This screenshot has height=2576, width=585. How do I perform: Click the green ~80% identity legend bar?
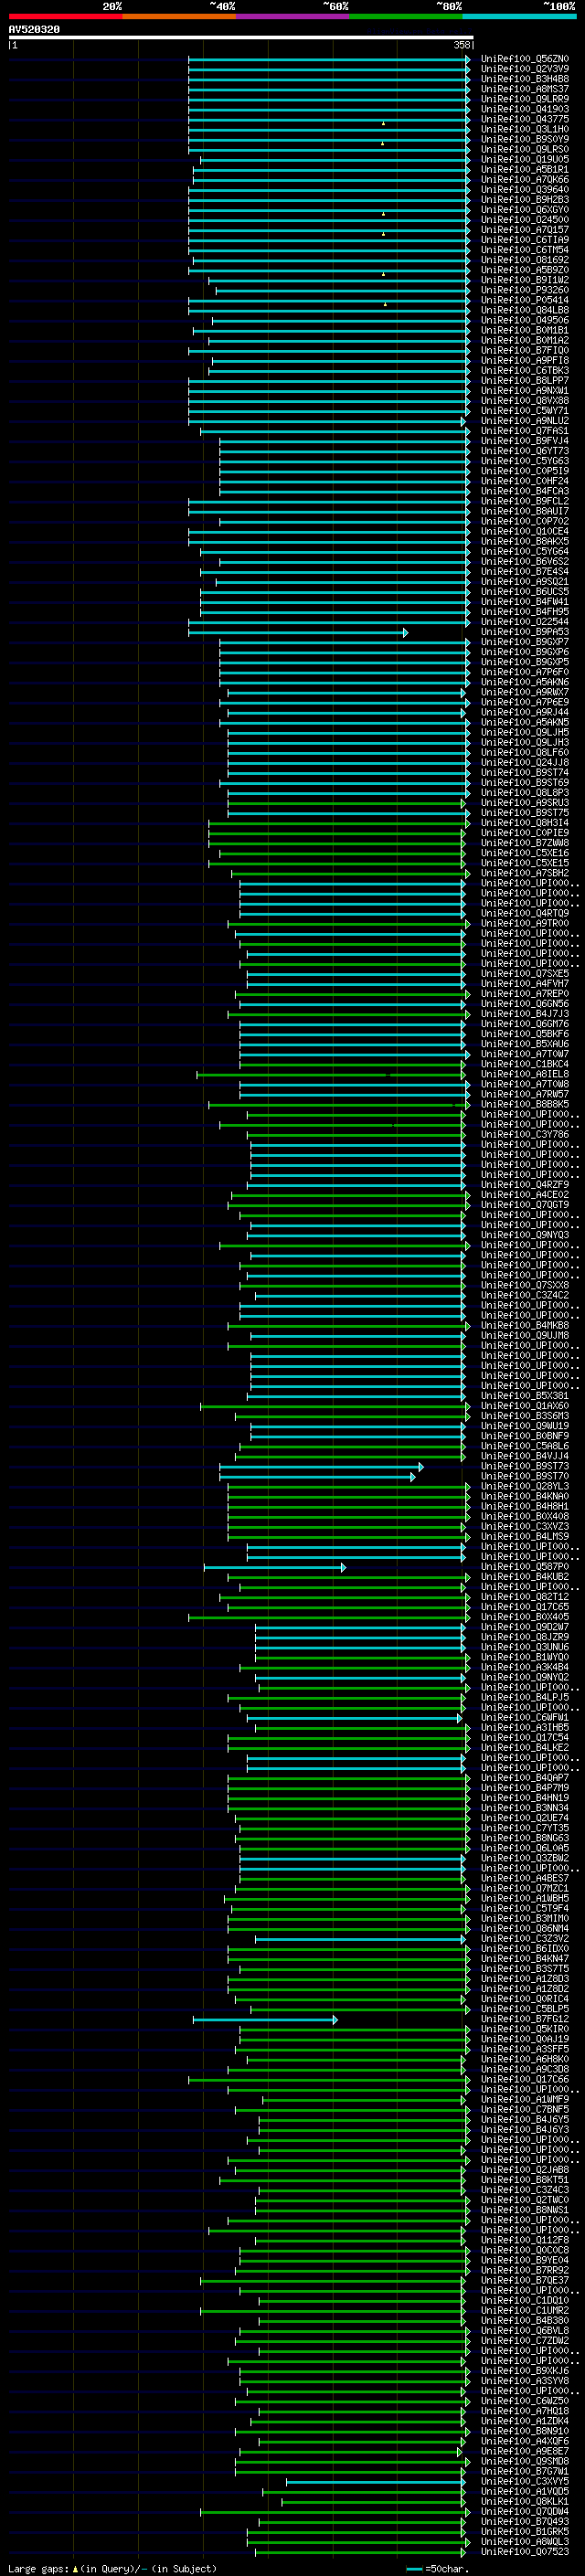tap(406, 16)
